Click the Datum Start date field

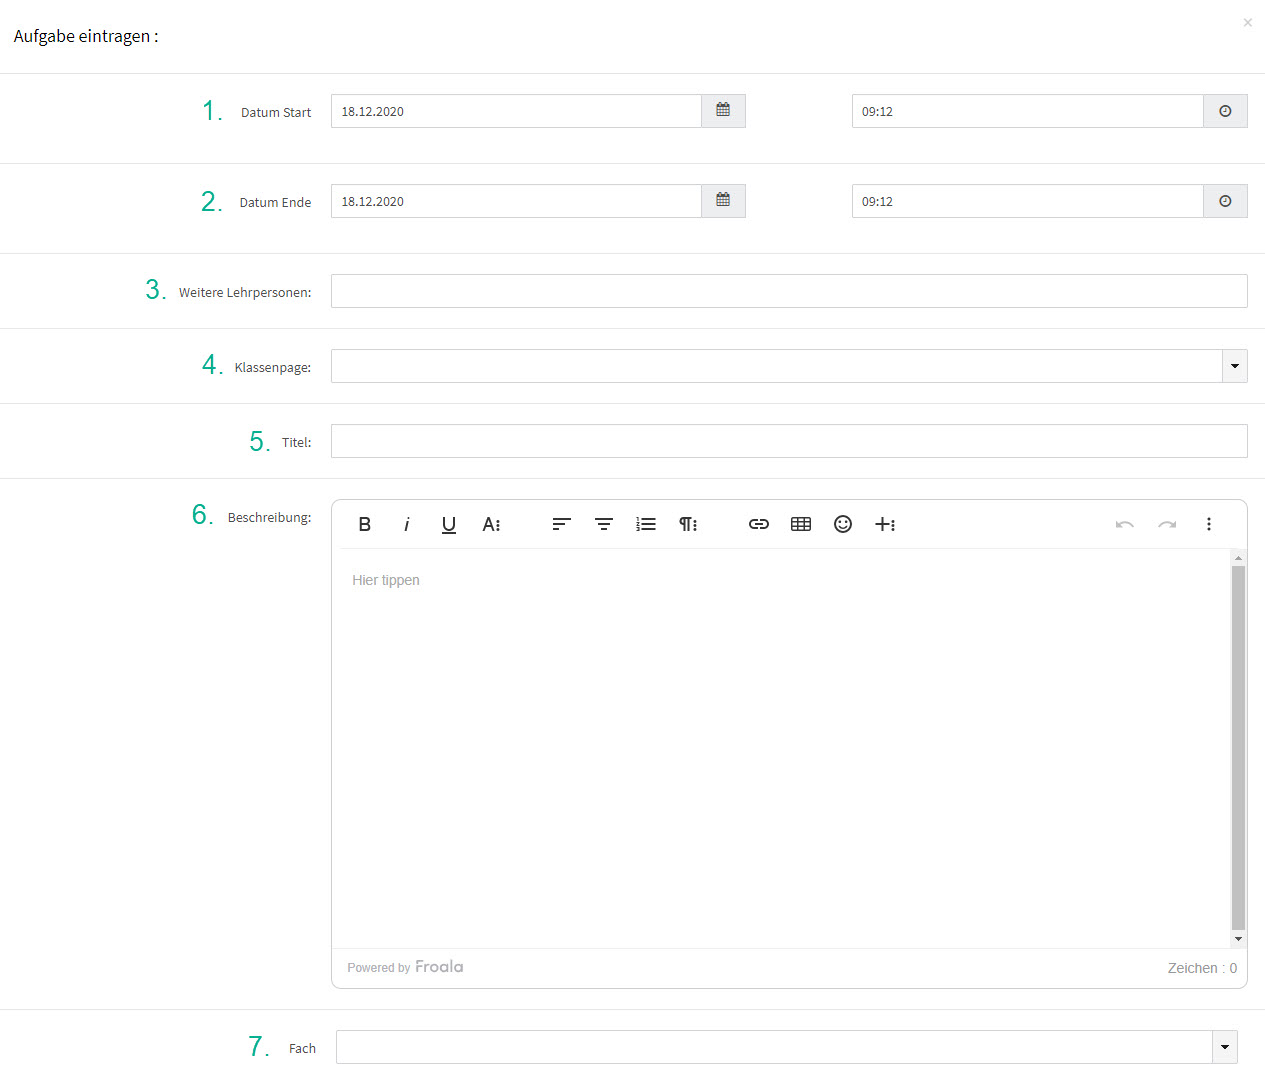[x=516, y=111]
